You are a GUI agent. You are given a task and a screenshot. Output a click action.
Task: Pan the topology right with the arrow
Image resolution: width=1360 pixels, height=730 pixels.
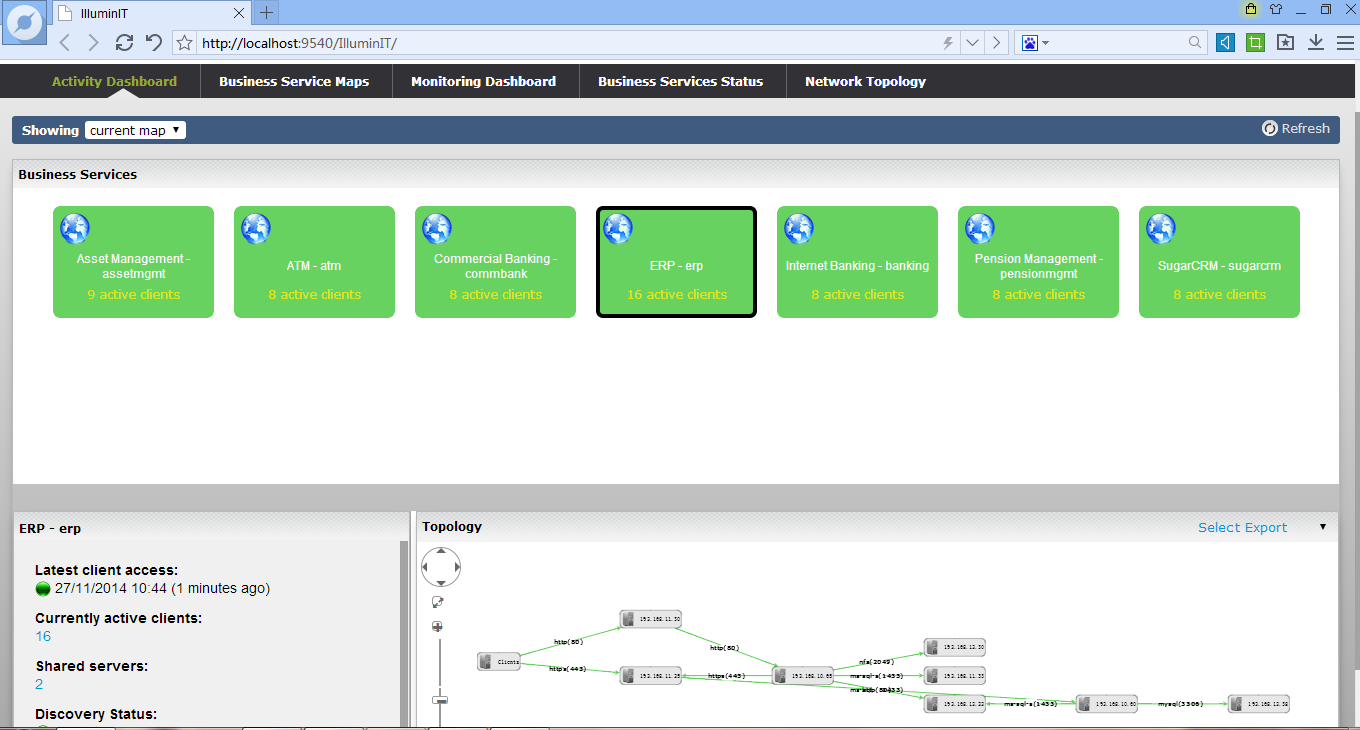(x=457, y=567)
